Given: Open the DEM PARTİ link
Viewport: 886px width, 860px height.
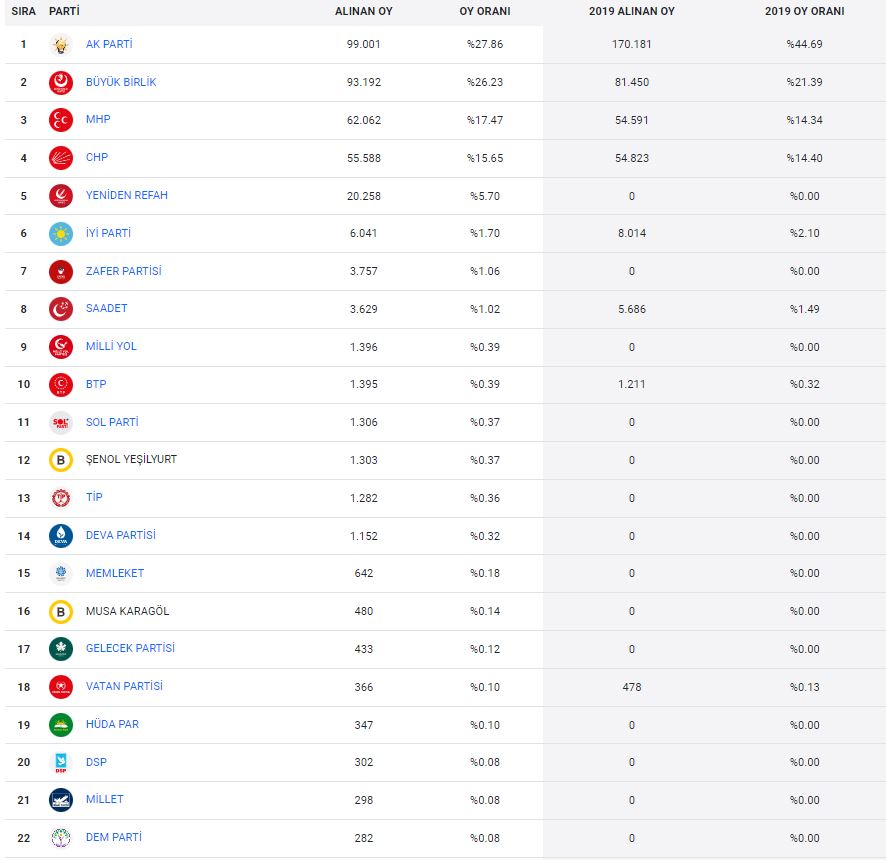Looking at the screenshot, I should (113, 838).
